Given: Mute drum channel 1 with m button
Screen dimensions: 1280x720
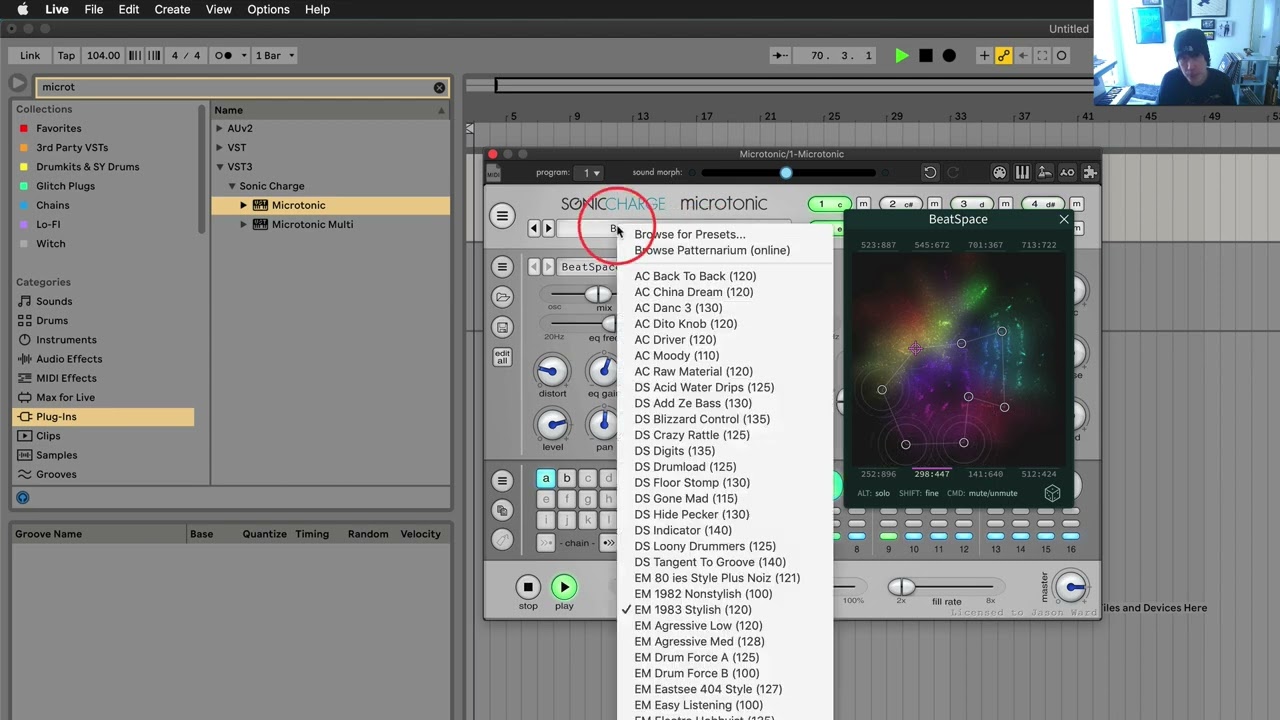Looking at the screenshot, I should [863, 205].
